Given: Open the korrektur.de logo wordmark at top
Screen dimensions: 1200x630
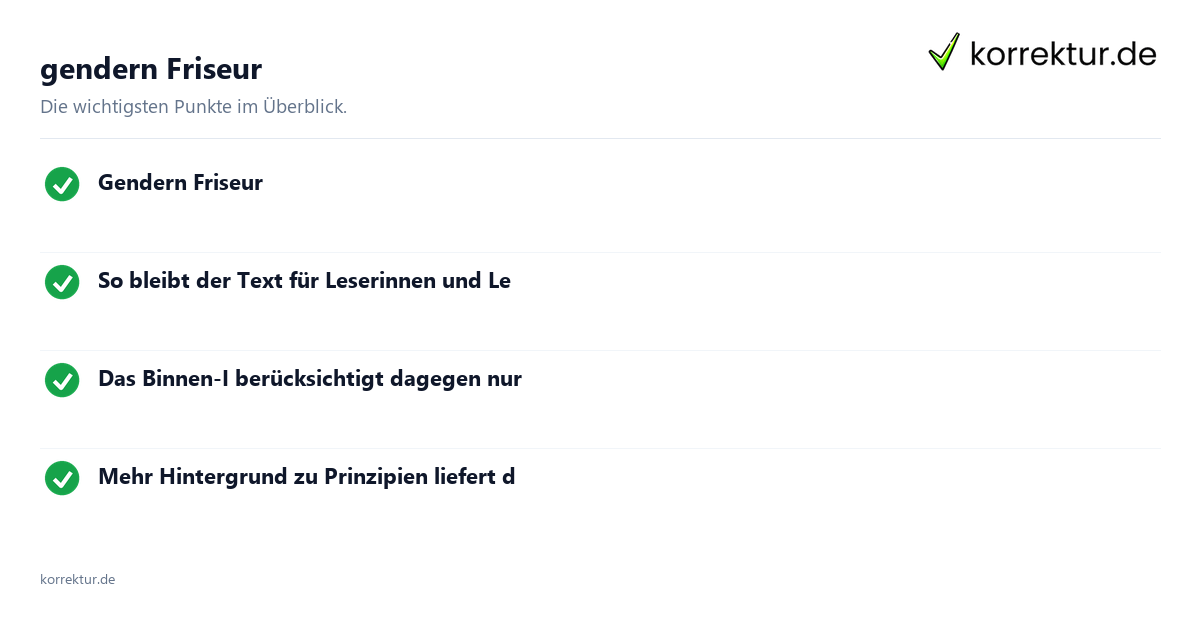Looking at the screenshot, I should coord(1063,53).
